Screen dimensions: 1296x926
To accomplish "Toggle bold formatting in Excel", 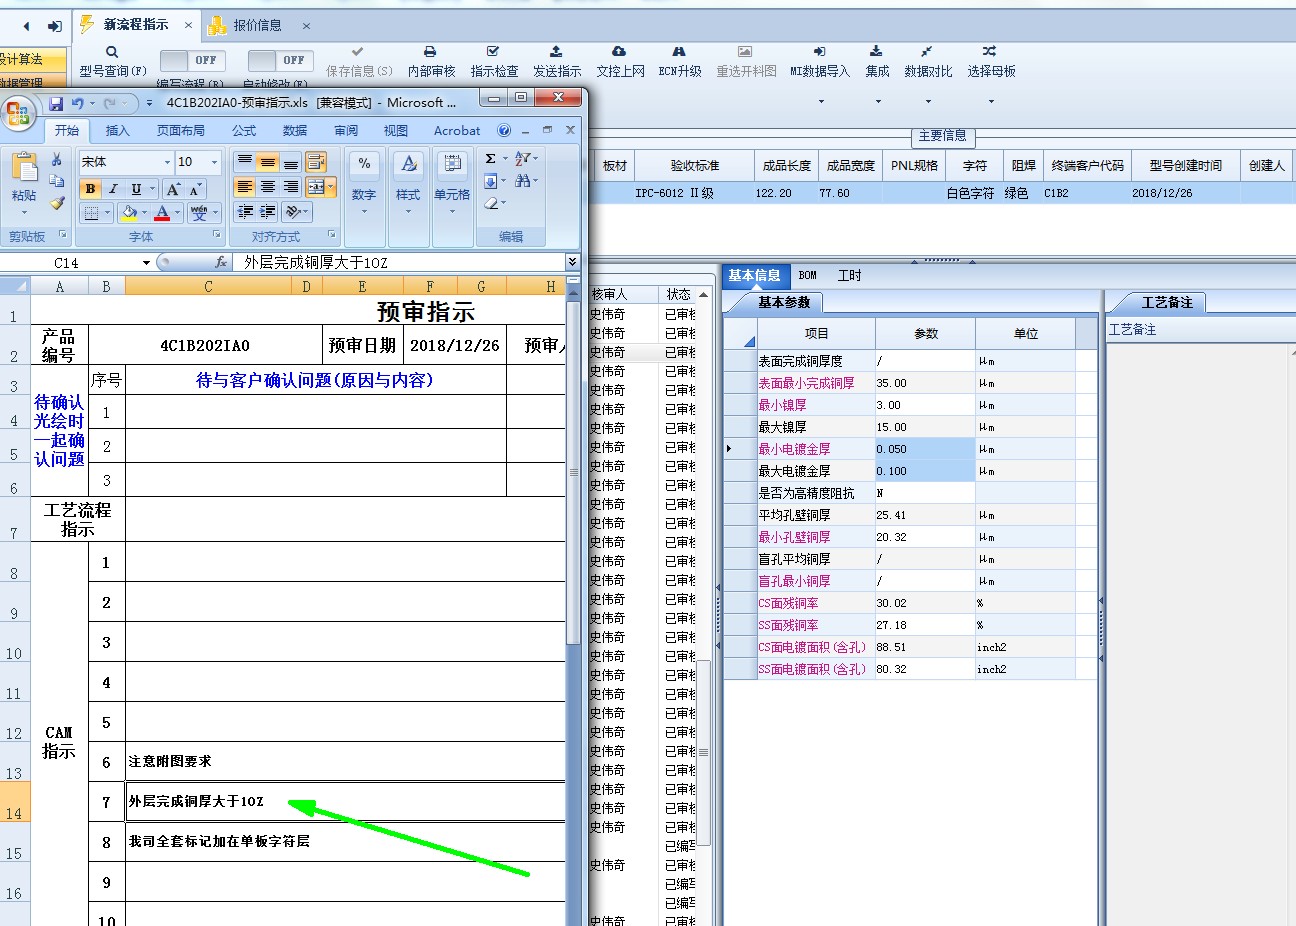I will pyautogui.click(x=90, y=189).
